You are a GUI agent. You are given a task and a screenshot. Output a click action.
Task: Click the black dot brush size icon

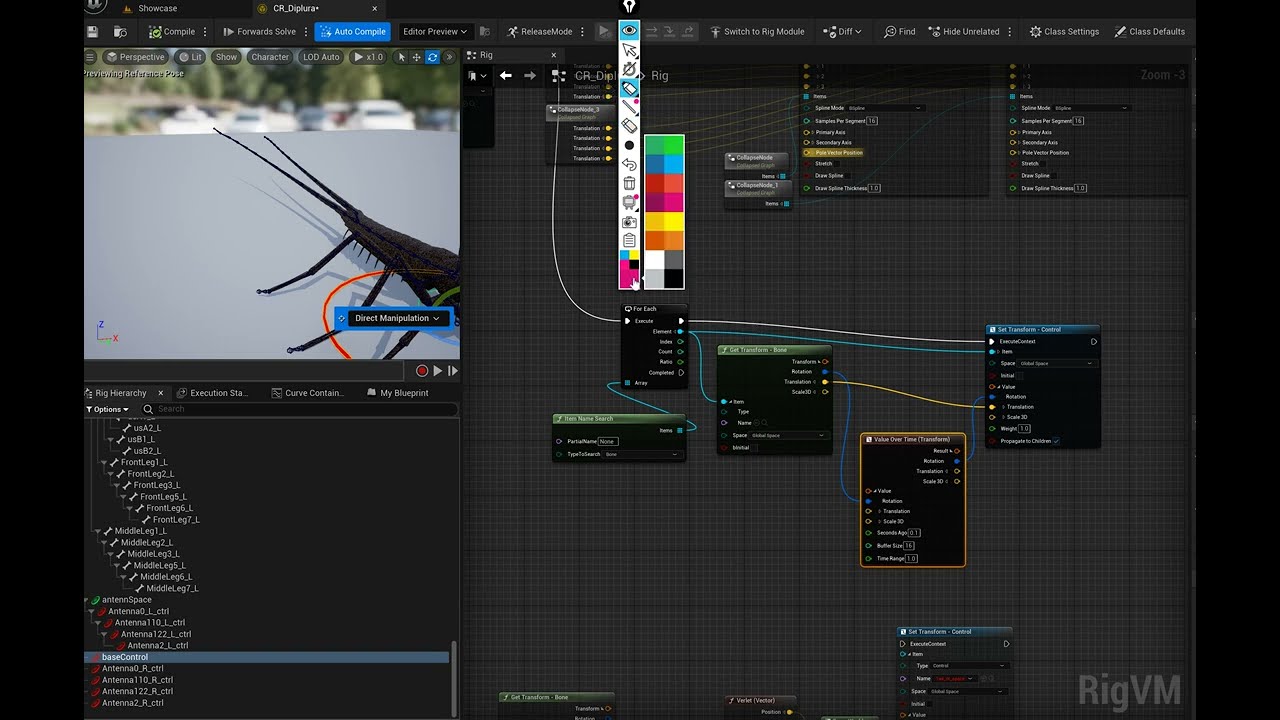point(629,145)
